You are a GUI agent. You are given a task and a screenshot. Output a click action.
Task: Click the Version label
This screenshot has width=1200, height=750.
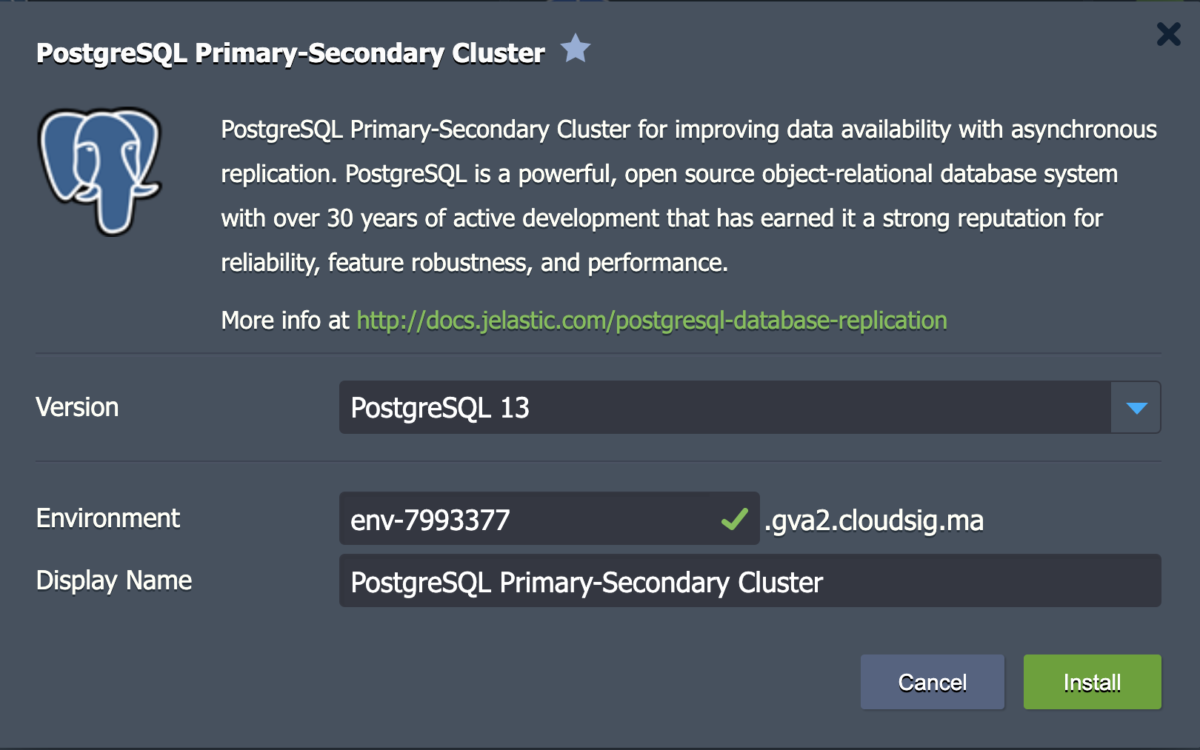(x=77, y=407)
